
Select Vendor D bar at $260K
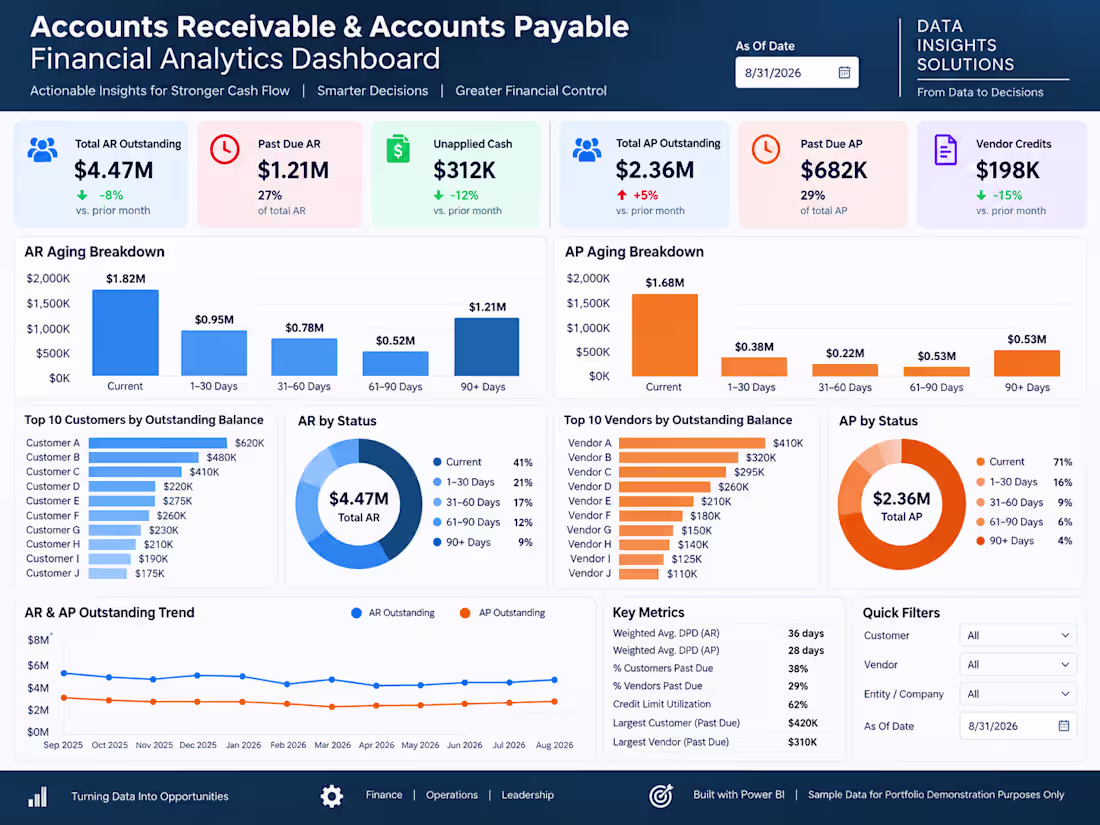tap(664, 487)
